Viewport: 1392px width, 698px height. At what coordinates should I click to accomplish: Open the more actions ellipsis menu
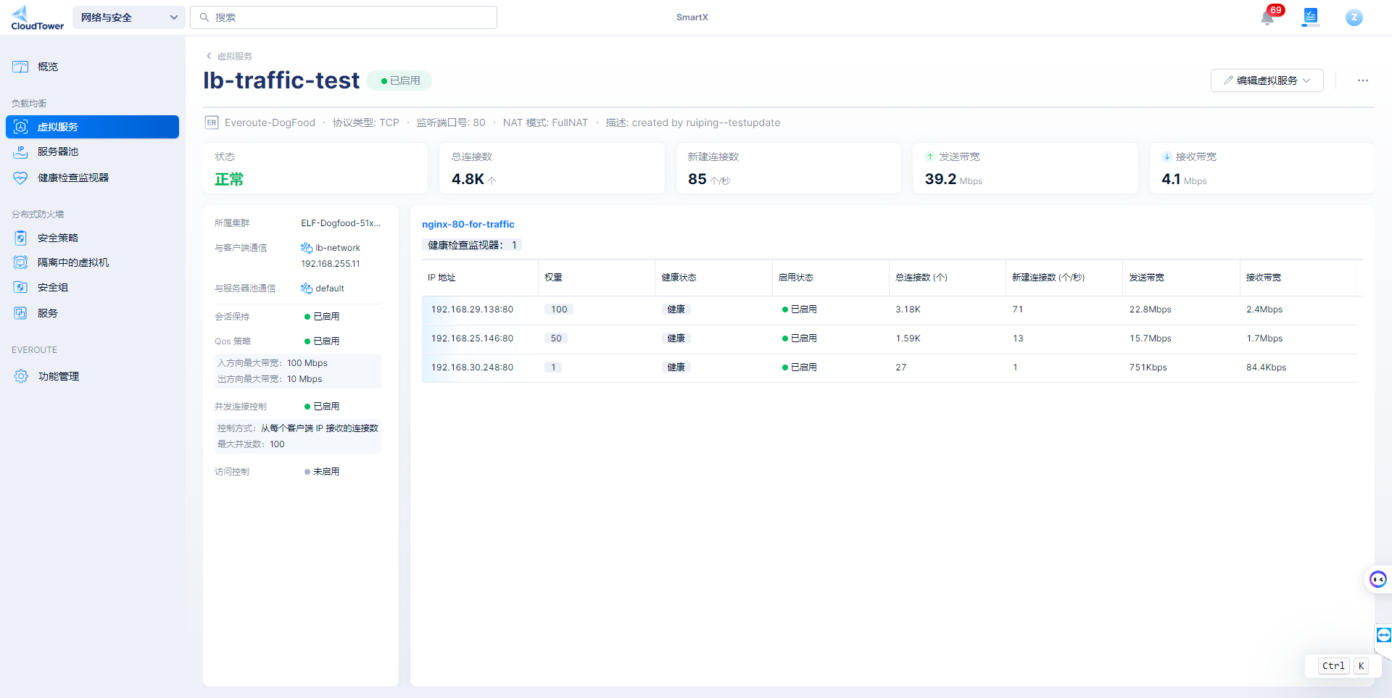click(1362, 80)
